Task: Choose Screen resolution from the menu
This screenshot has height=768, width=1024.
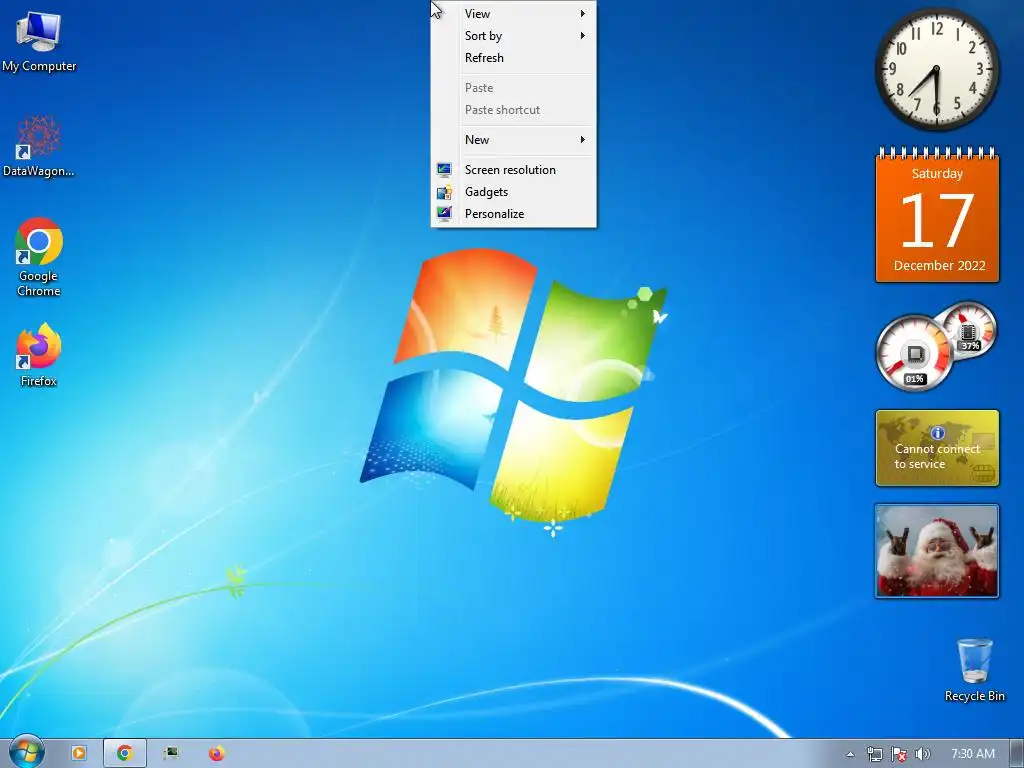Action: (x=514, y=170)
